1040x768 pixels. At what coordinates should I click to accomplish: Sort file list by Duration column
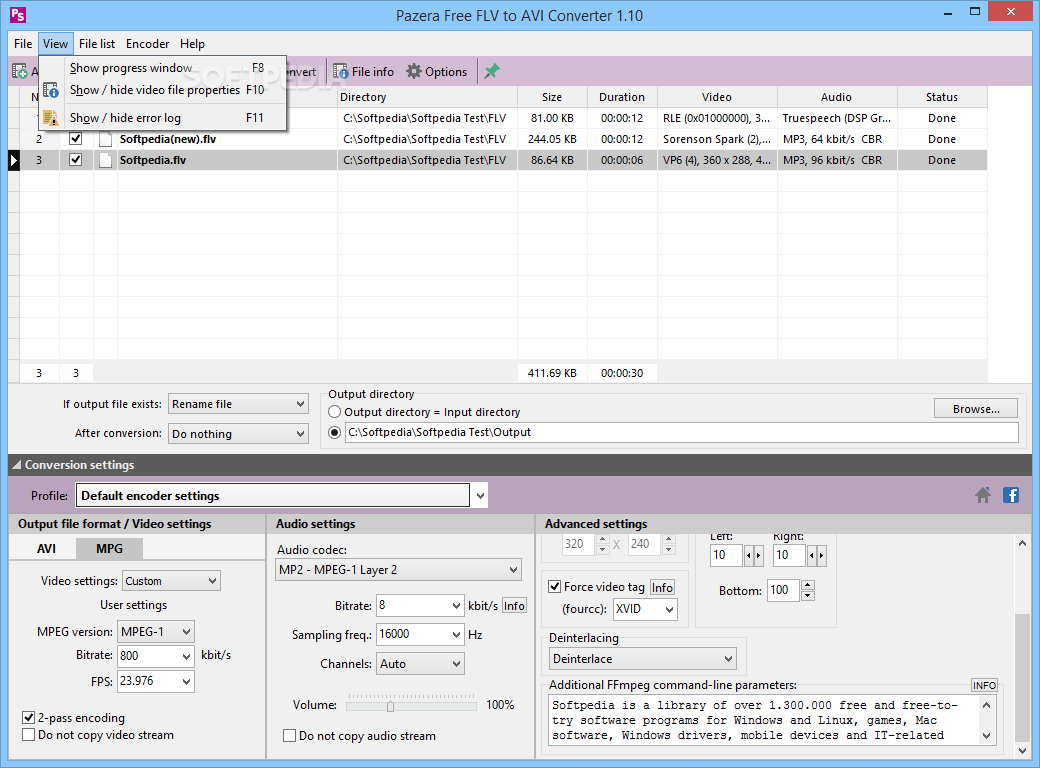621,97
